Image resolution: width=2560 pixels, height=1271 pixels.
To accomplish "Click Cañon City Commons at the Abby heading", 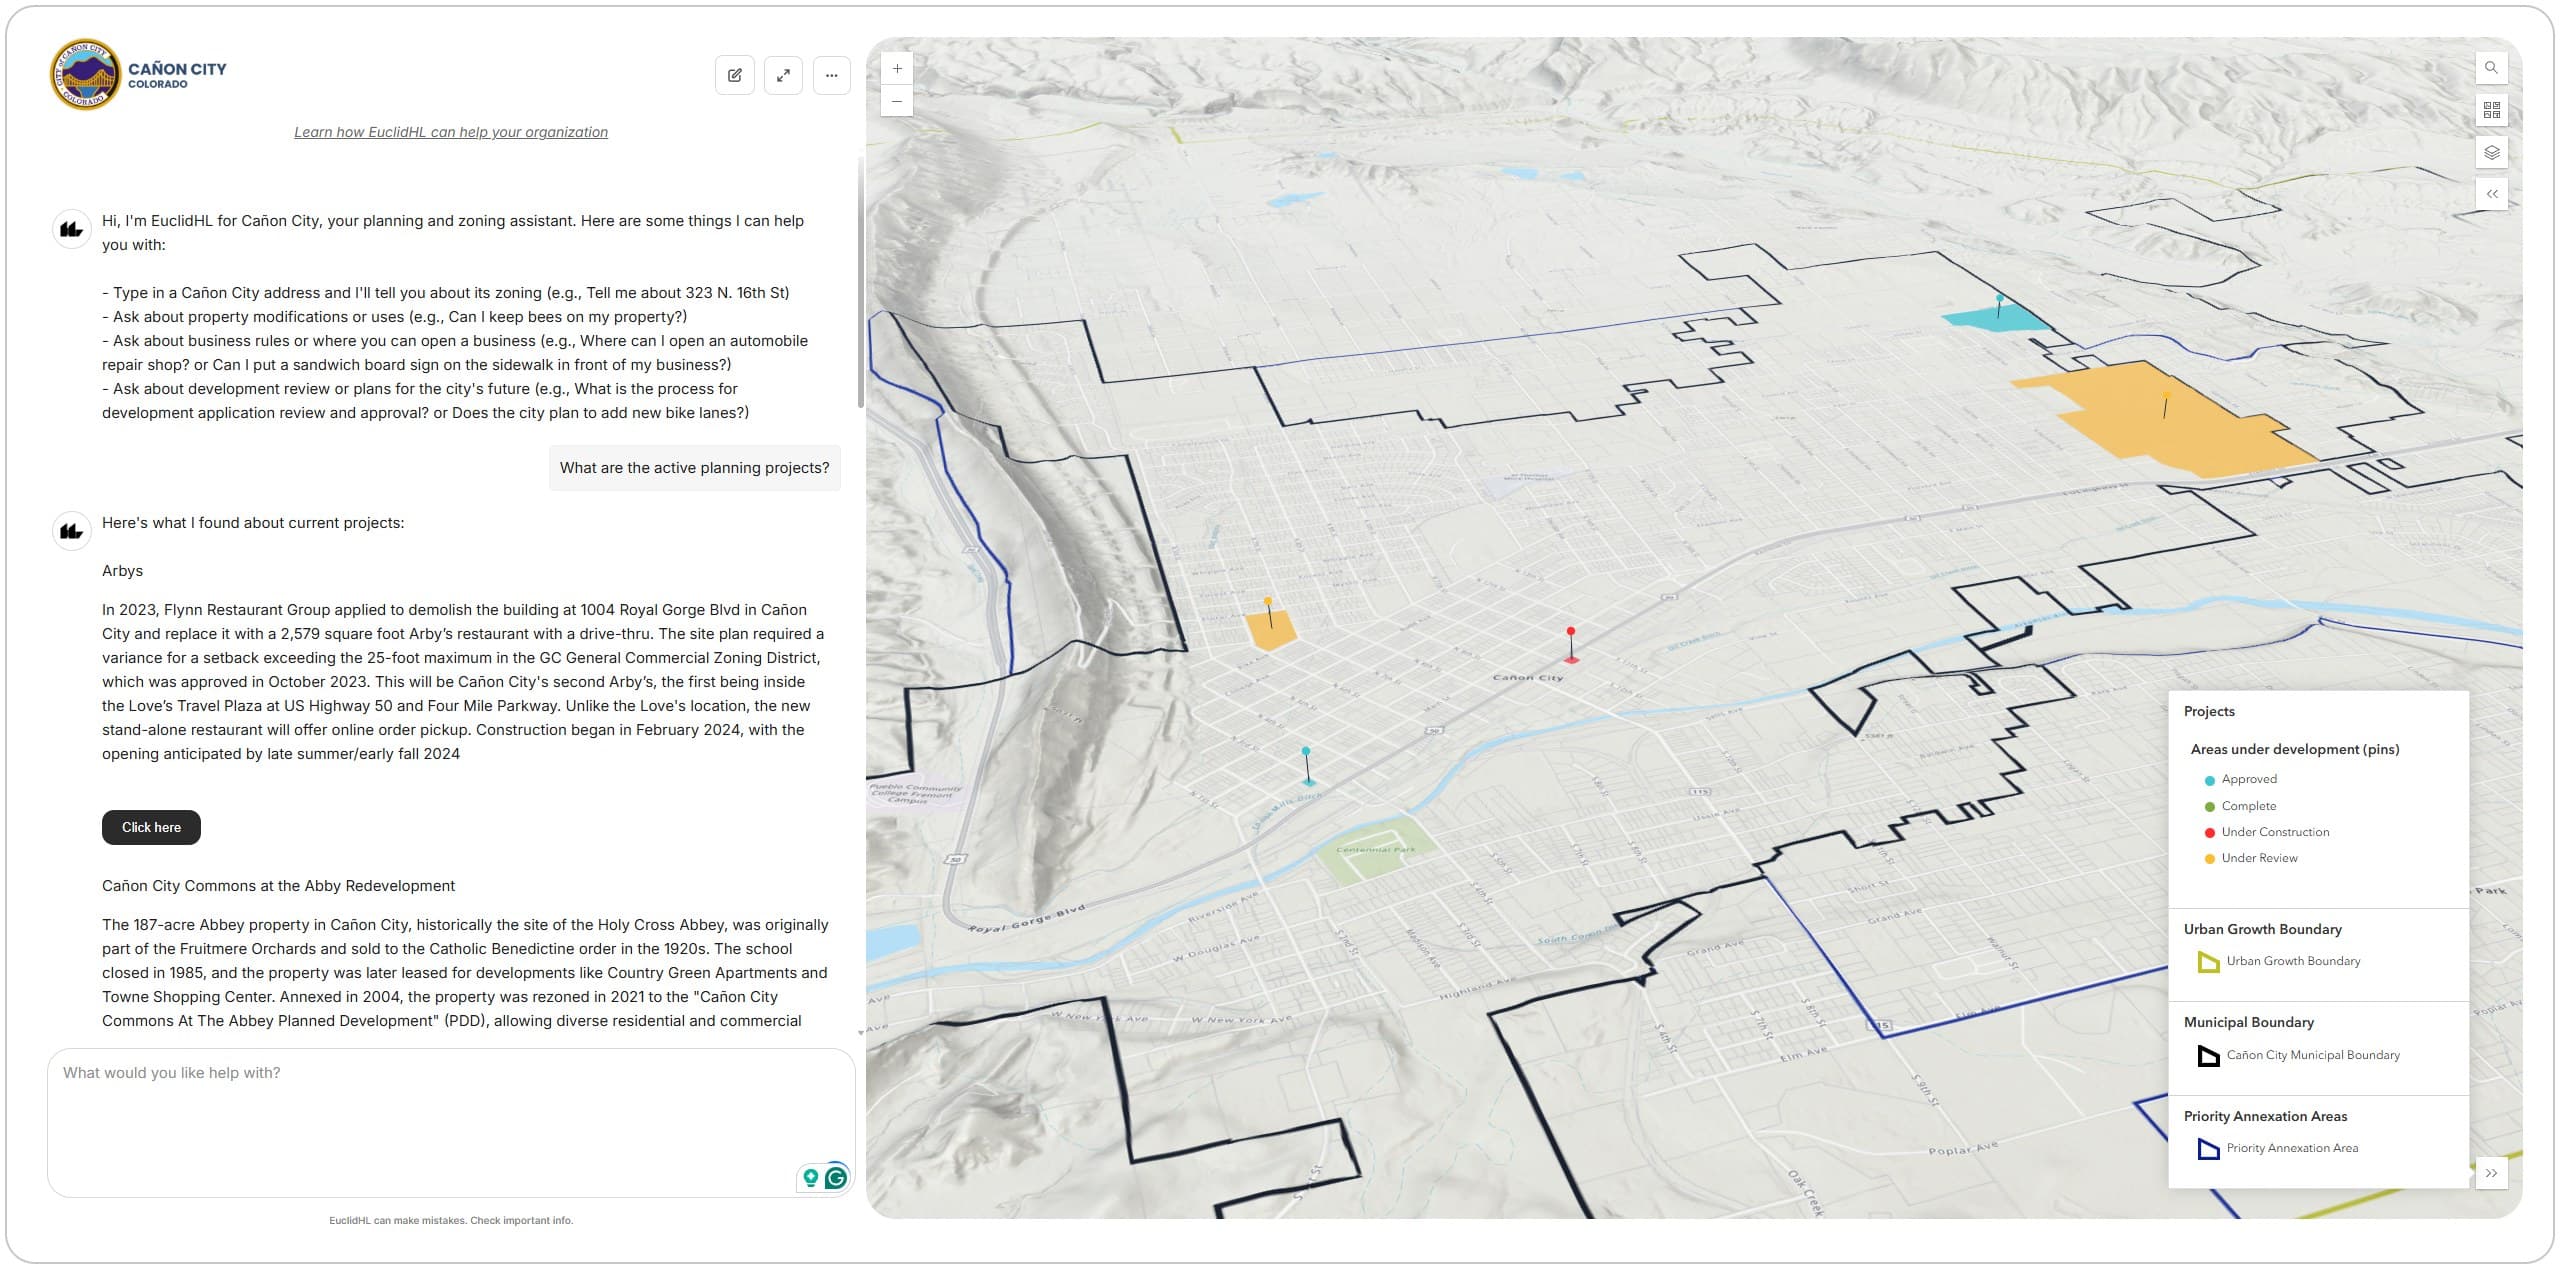I will [278, 886].
